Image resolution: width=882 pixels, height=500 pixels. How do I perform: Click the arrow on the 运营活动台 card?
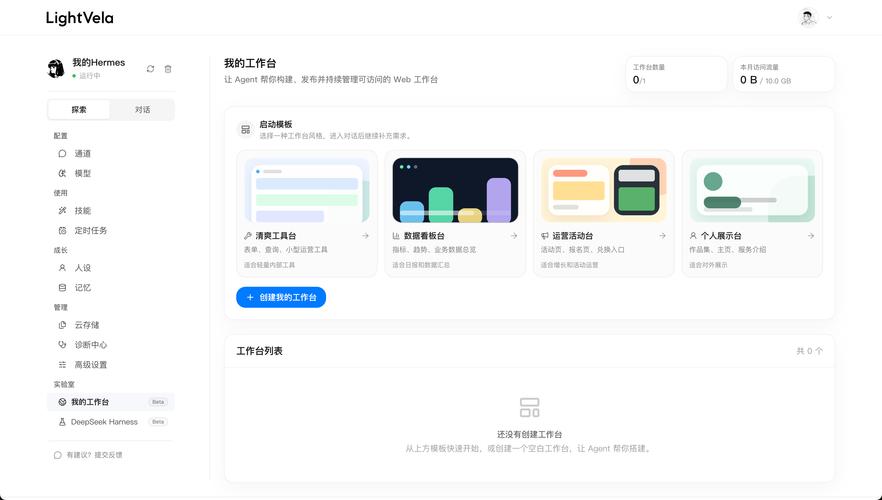click(662, 236)
